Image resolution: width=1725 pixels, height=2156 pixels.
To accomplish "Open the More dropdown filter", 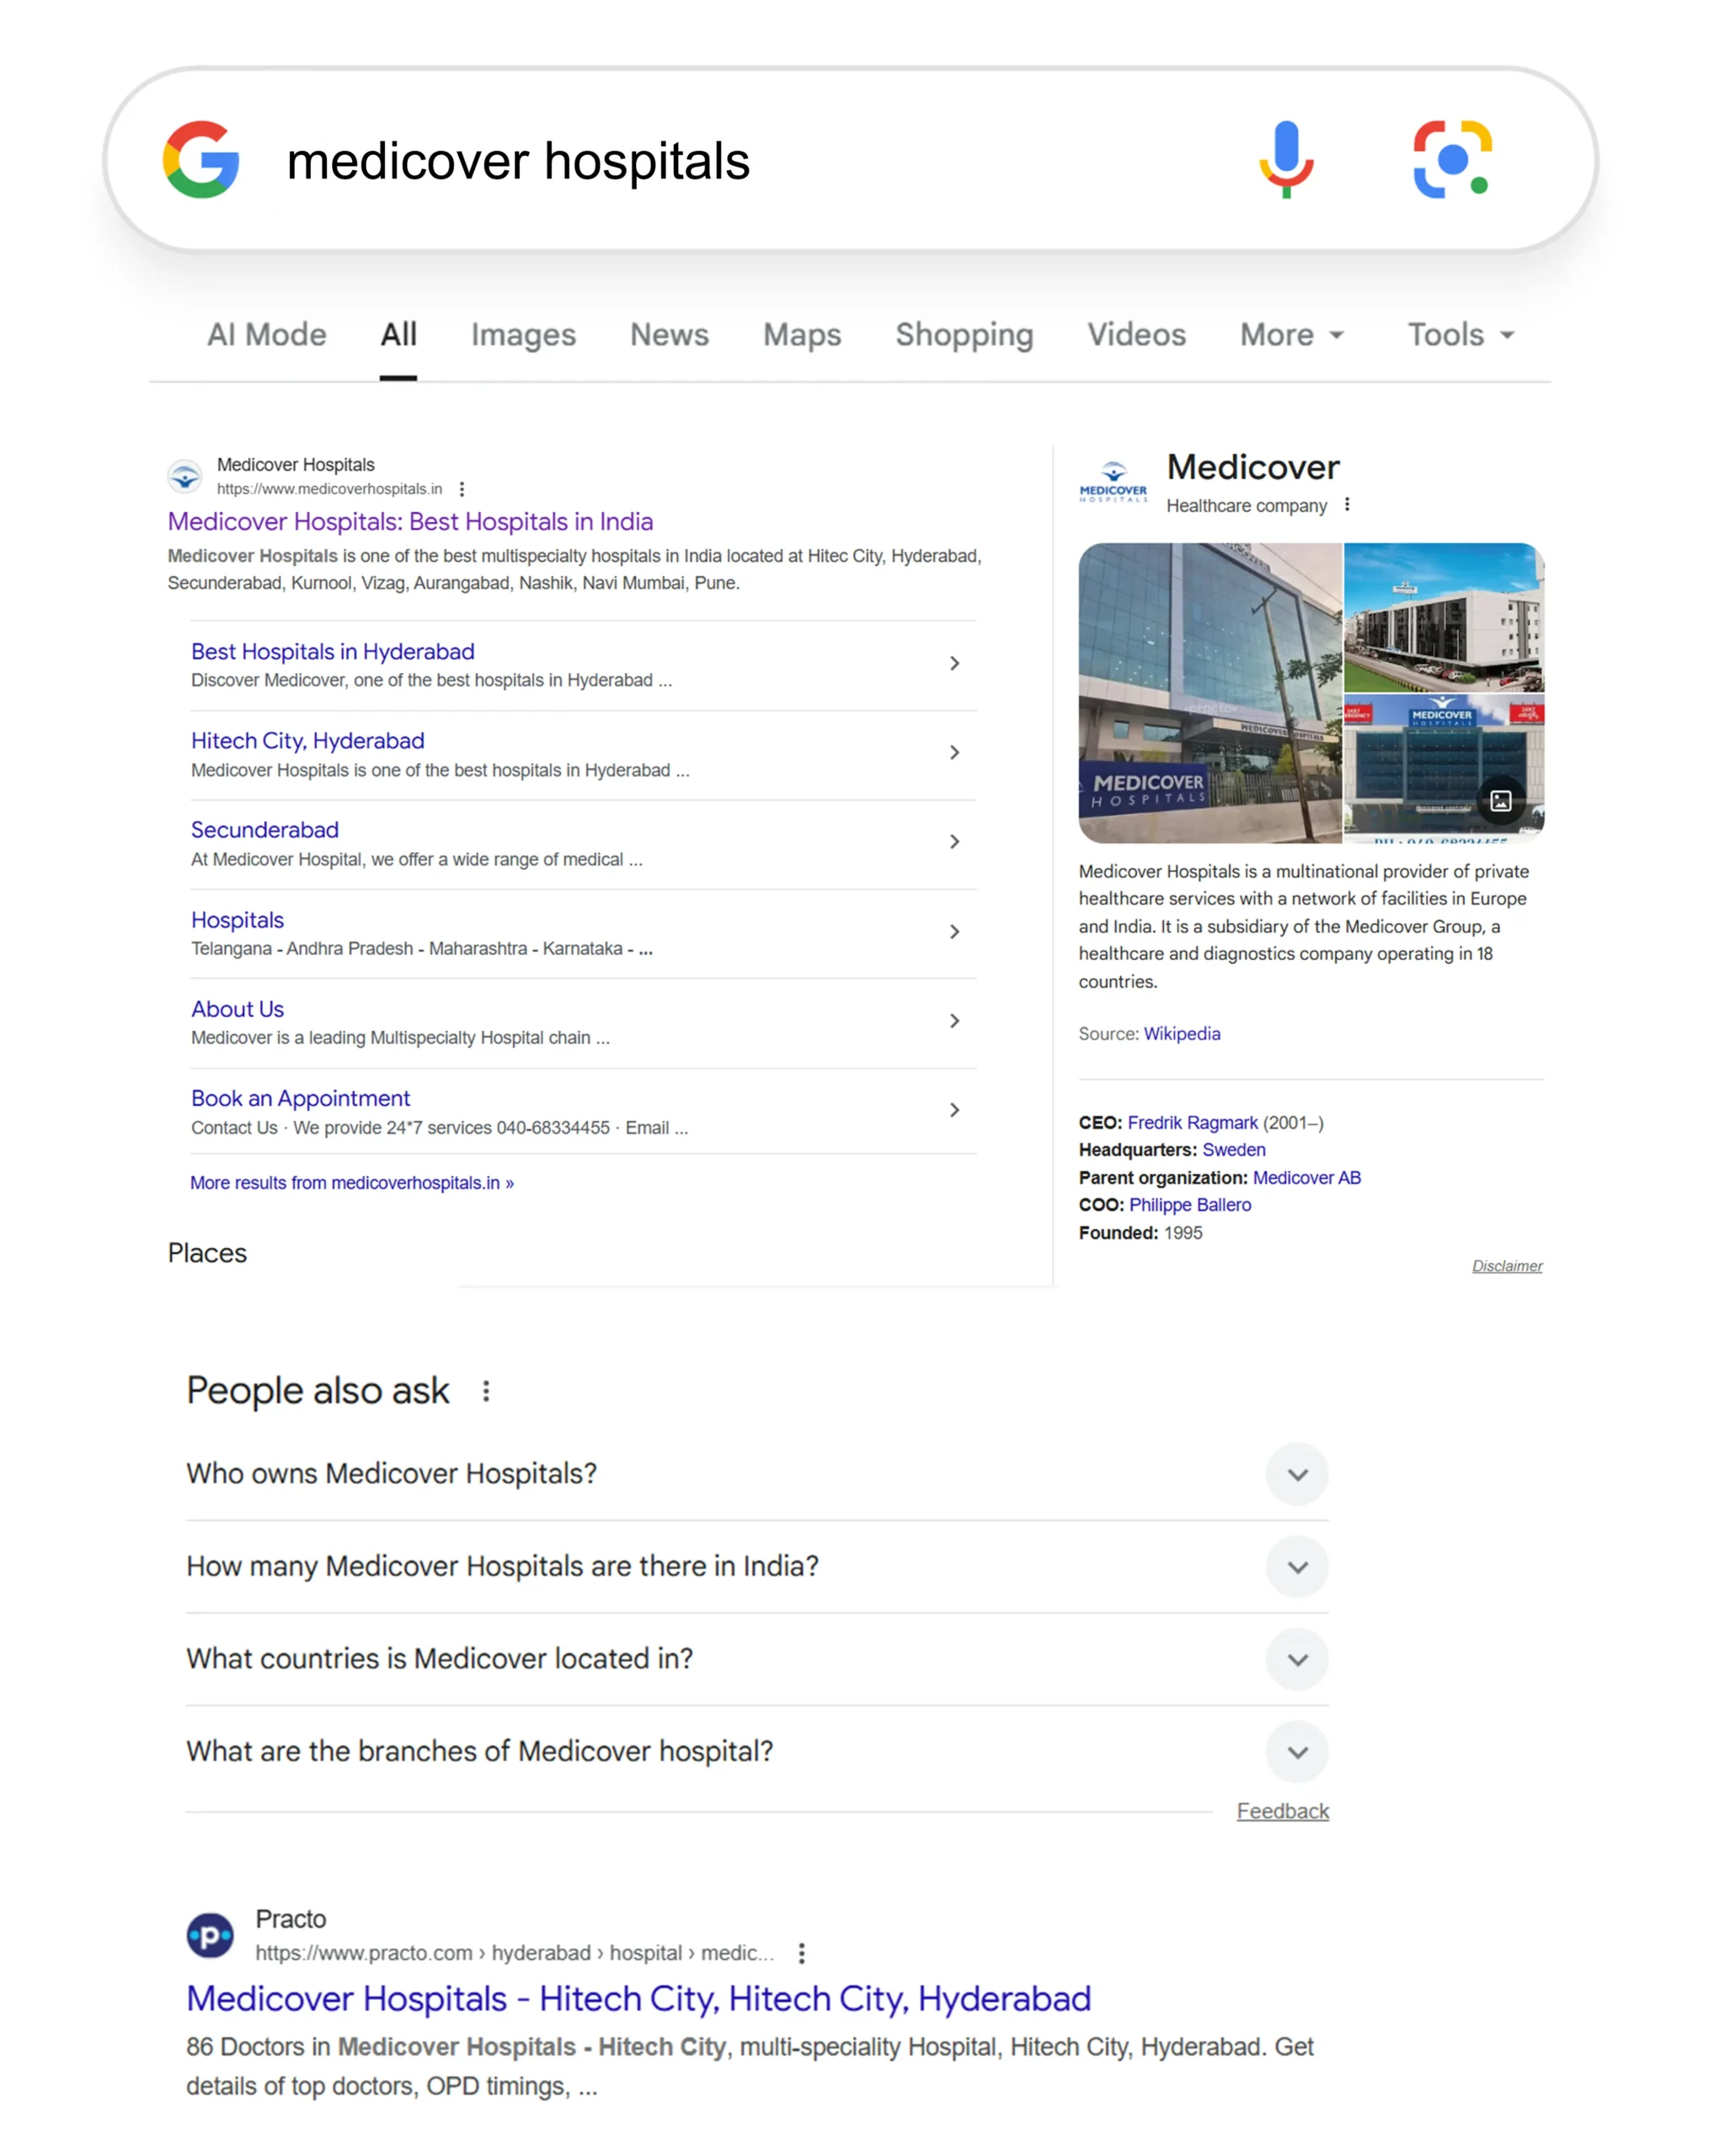I will (x=1291, y=335).
